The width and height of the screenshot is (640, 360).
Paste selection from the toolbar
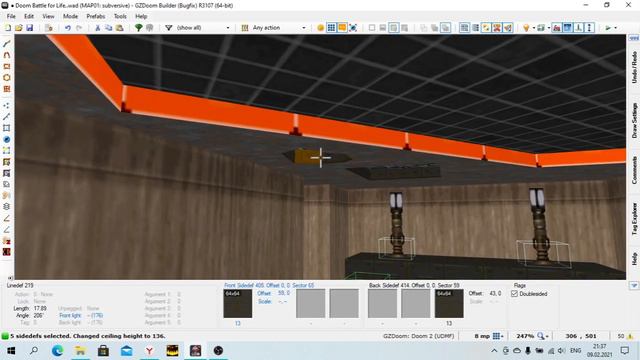pos(120,28)
